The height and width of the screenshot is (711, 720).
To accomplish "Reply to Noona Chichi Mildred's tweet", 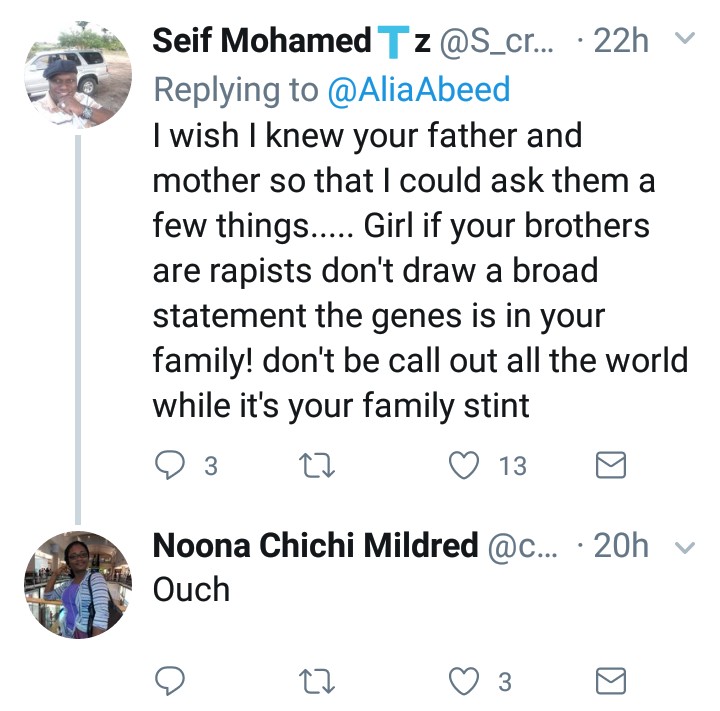I will coord(172,681).
